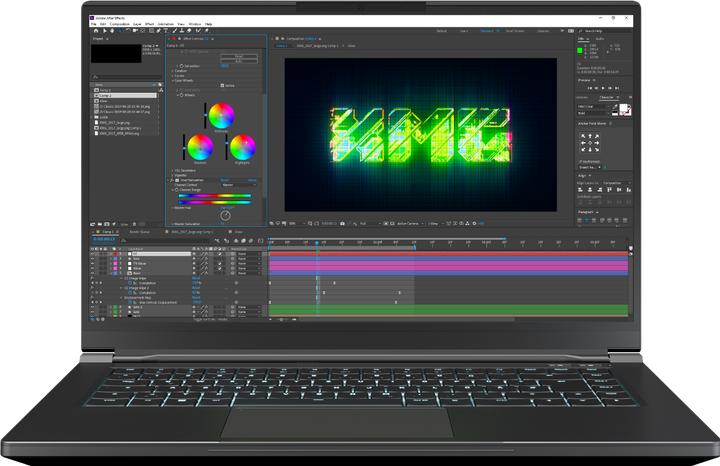Select the Pen tool

click(x=158, y=31)
